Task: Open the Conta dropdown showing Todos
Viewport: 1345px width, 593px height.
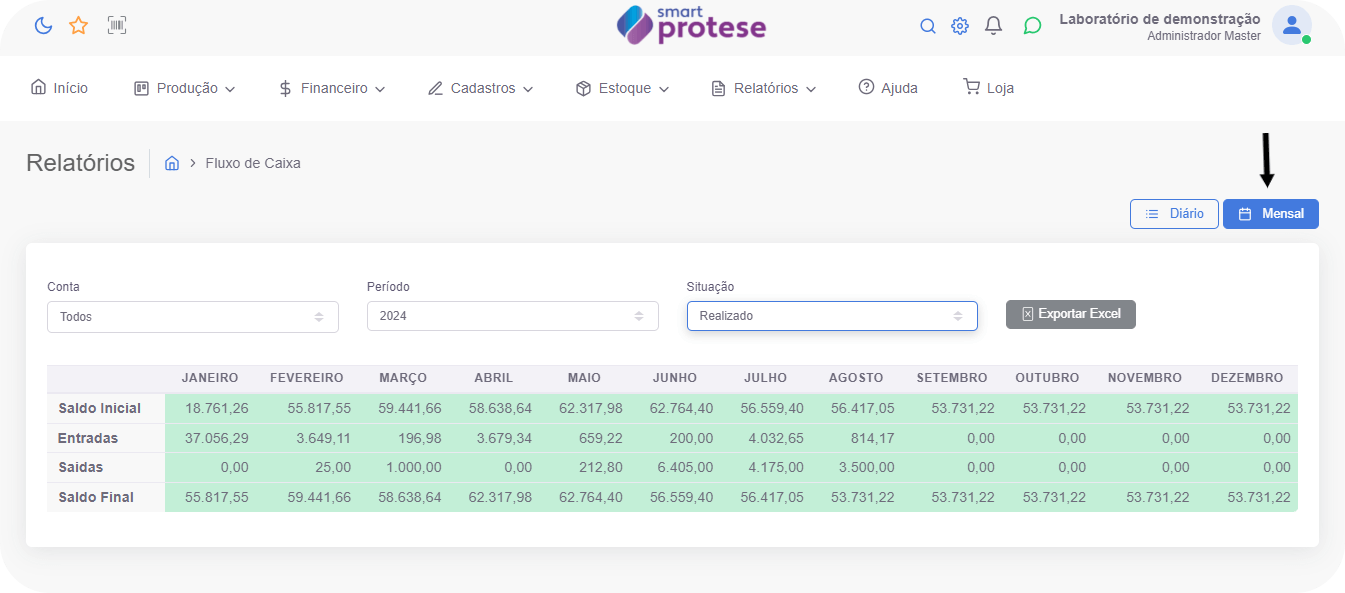Action: coord(193,316)
